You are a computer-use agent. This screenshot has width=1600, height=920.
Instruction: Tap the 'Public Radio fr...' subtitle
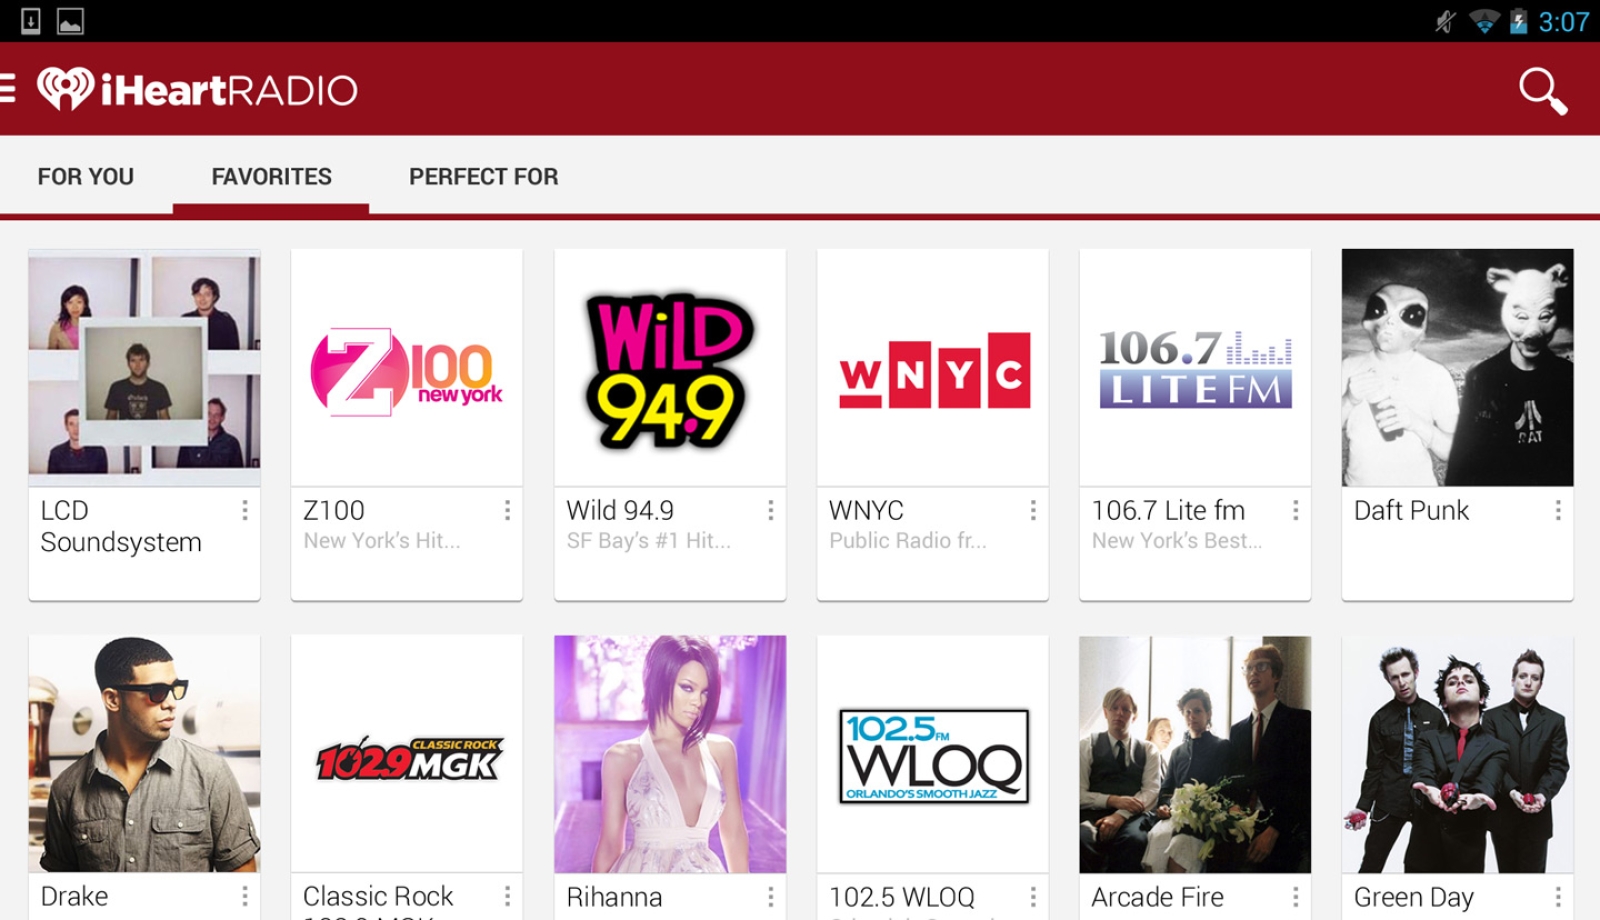pos(908,541)
